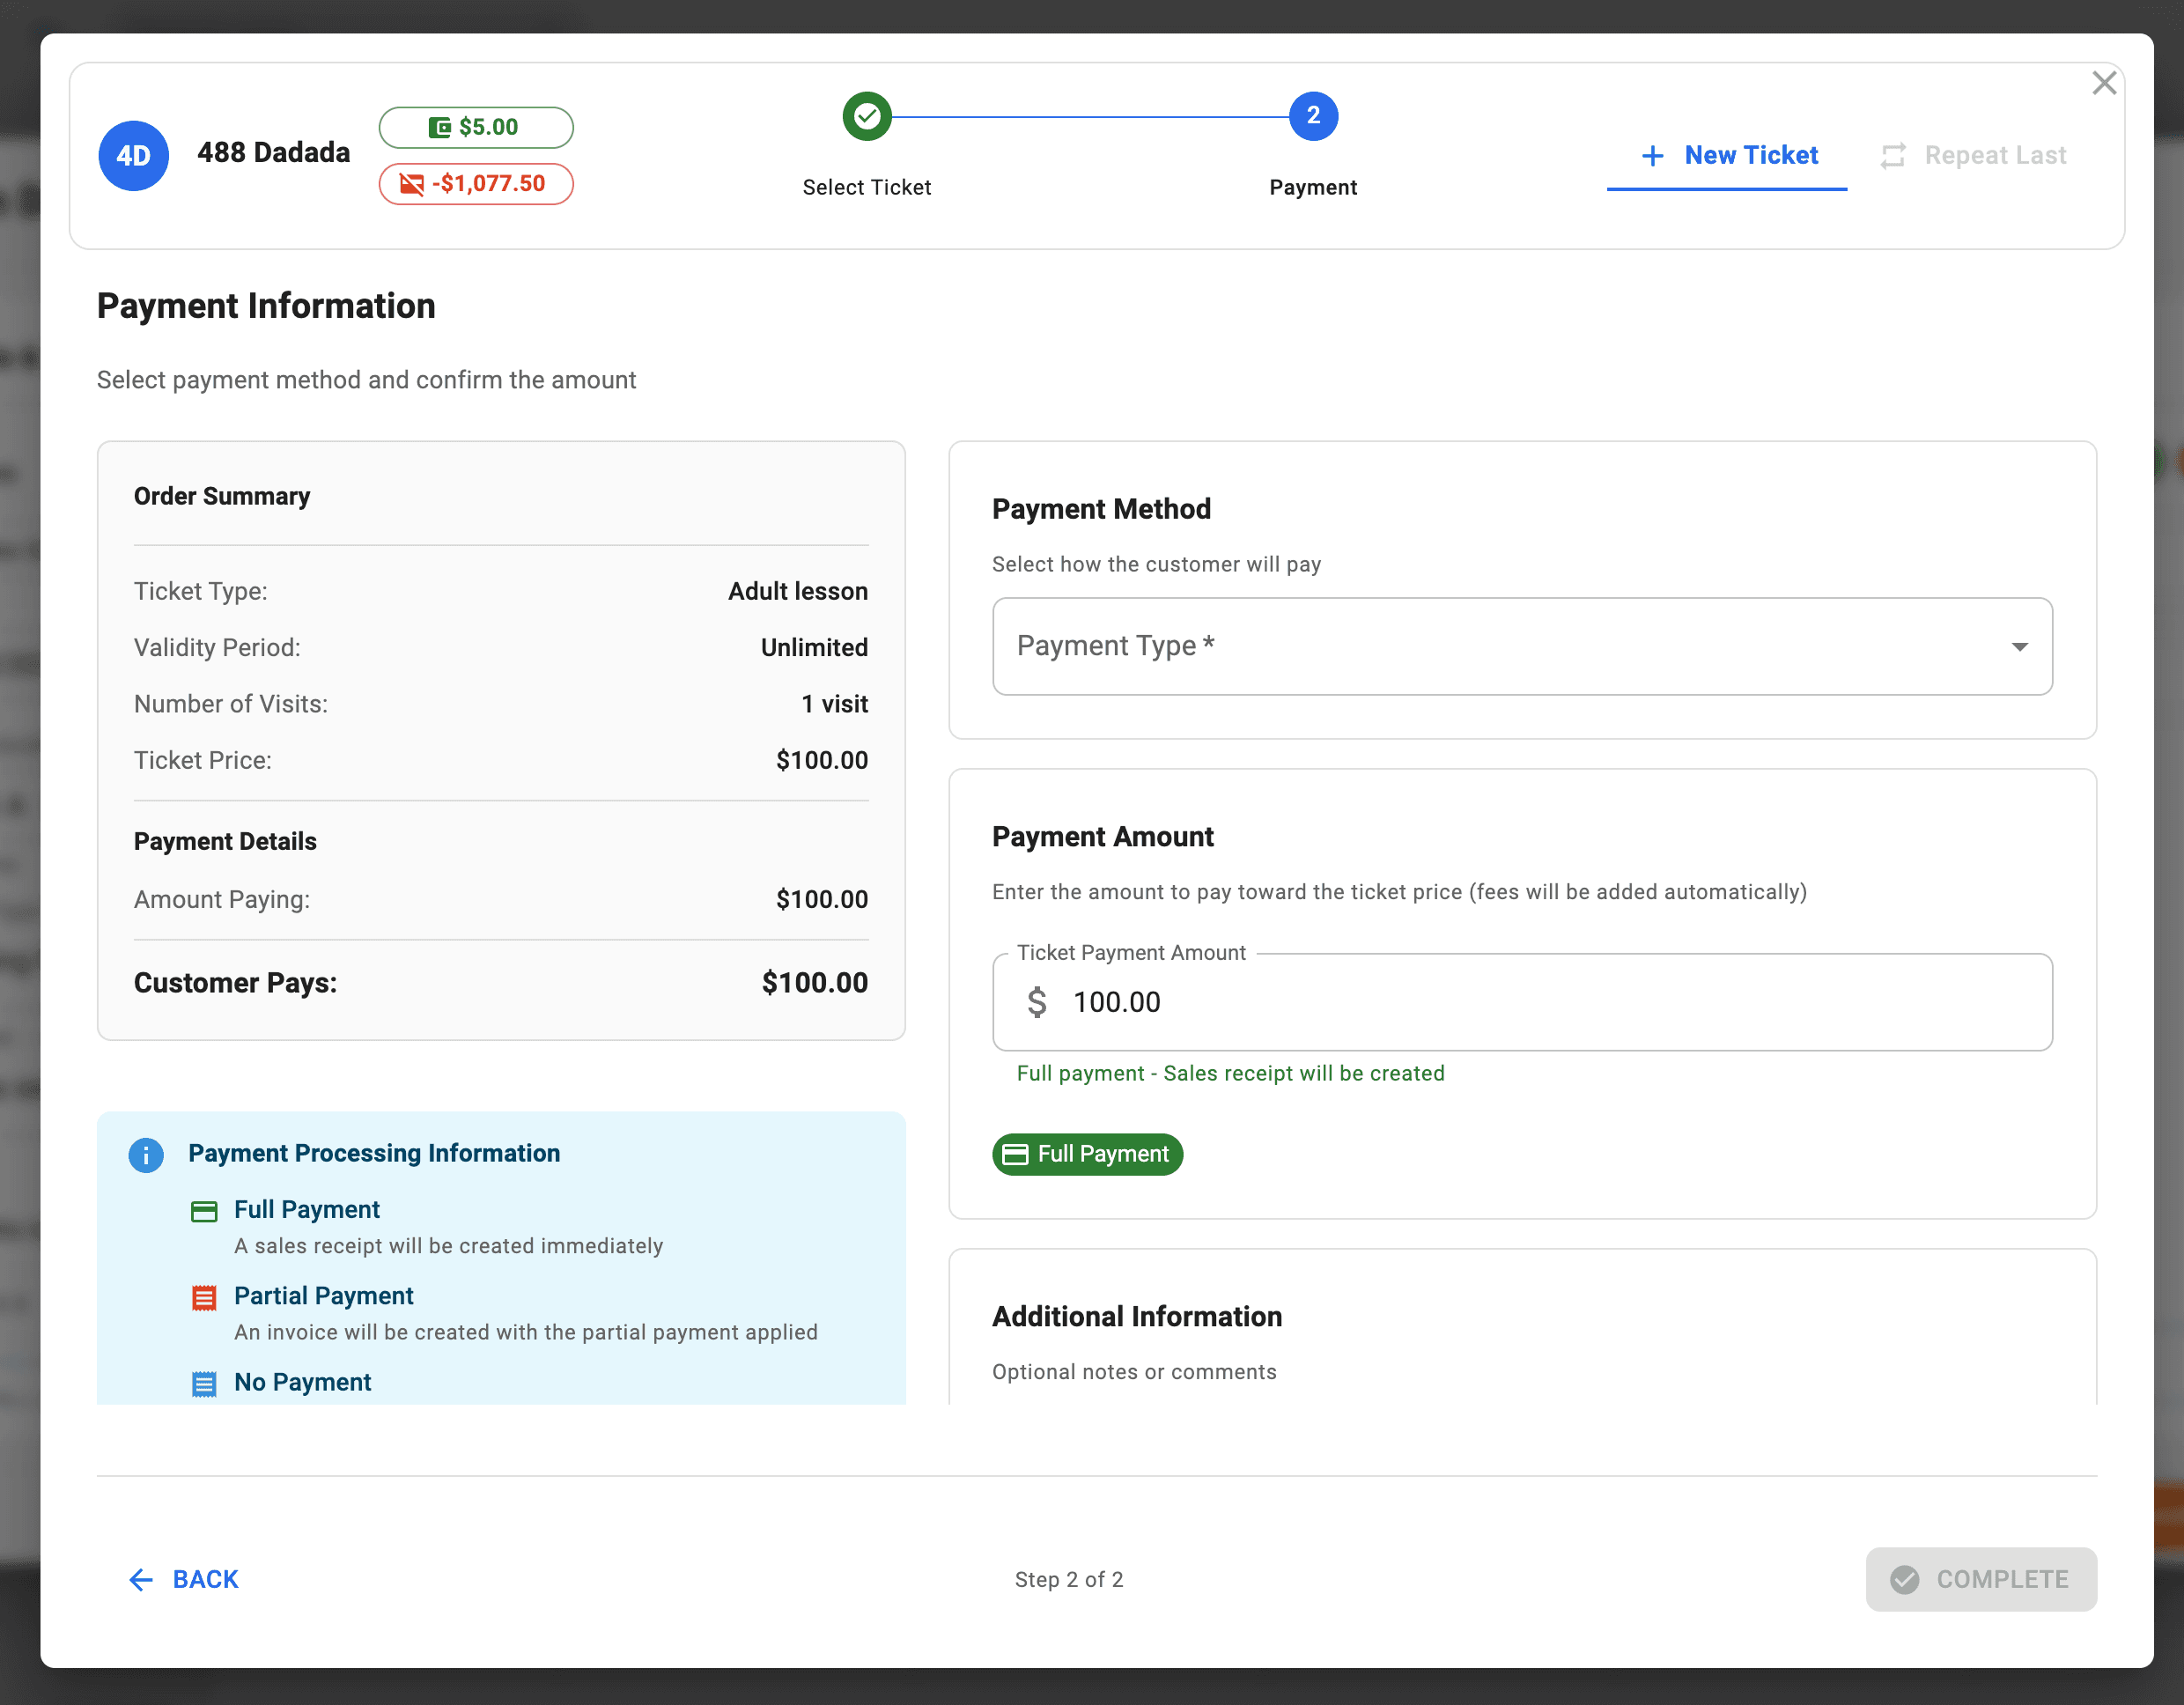
Task: Select the Select Ticket step label
Action: [x=866, y=187]
